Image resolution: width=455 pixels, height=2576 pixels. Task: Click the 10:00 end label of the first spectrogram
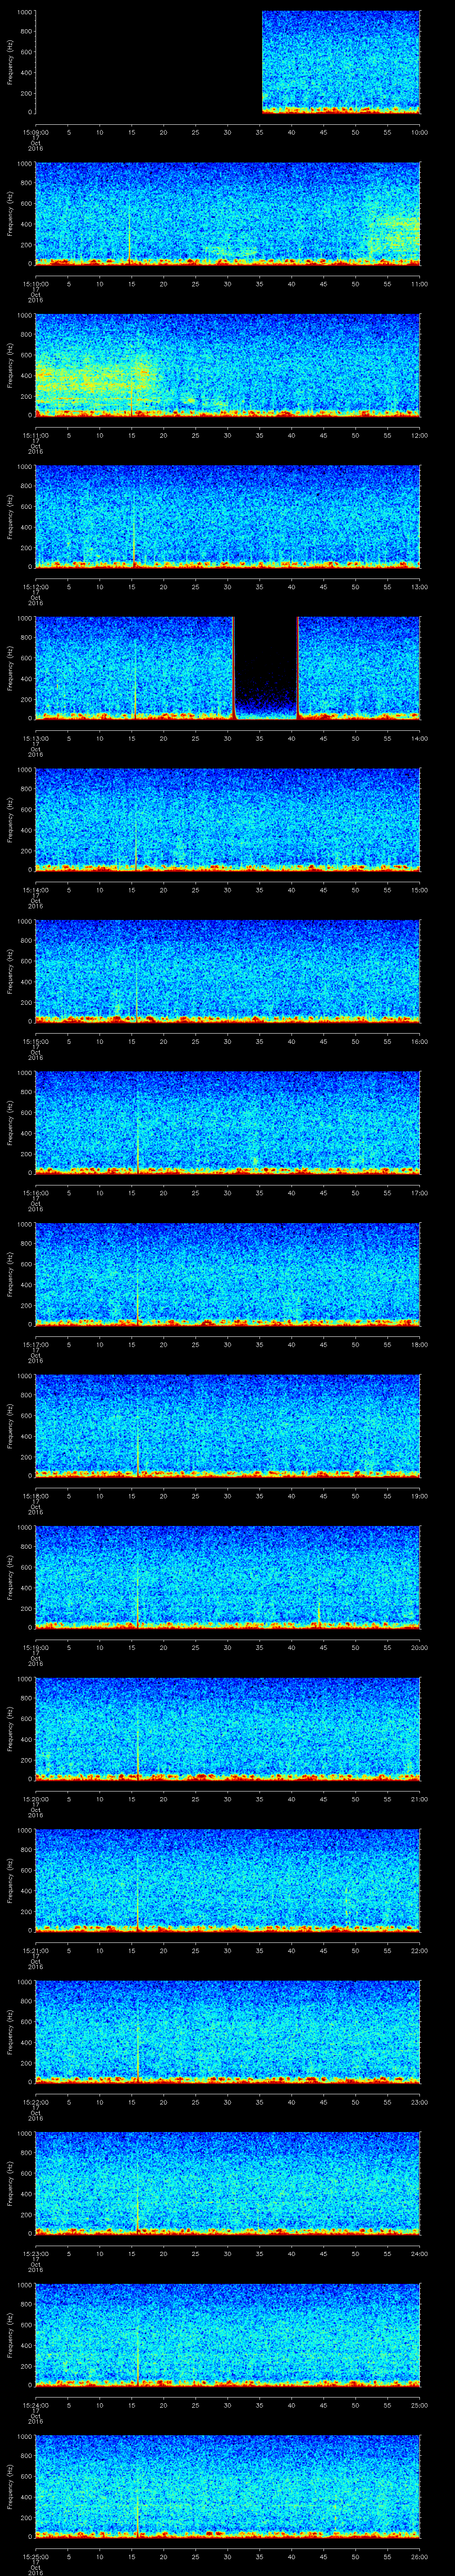click(419, 131)
